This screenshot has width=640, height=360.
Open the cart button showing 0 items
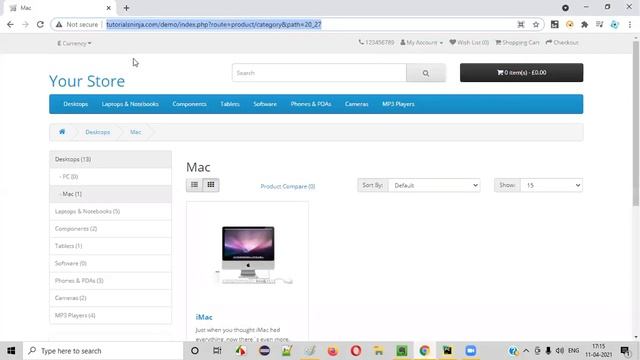pos(521,73)
